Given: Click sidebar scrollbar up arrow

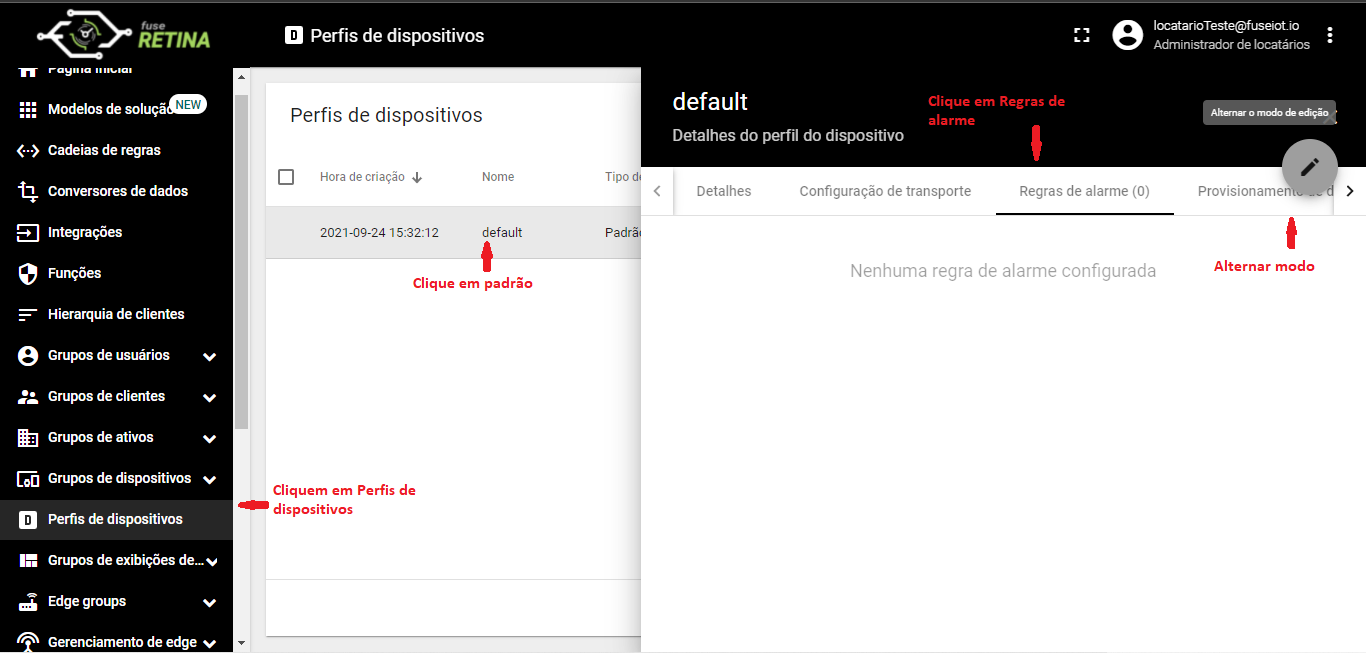Looking at the screenshot, I should 241,76.
